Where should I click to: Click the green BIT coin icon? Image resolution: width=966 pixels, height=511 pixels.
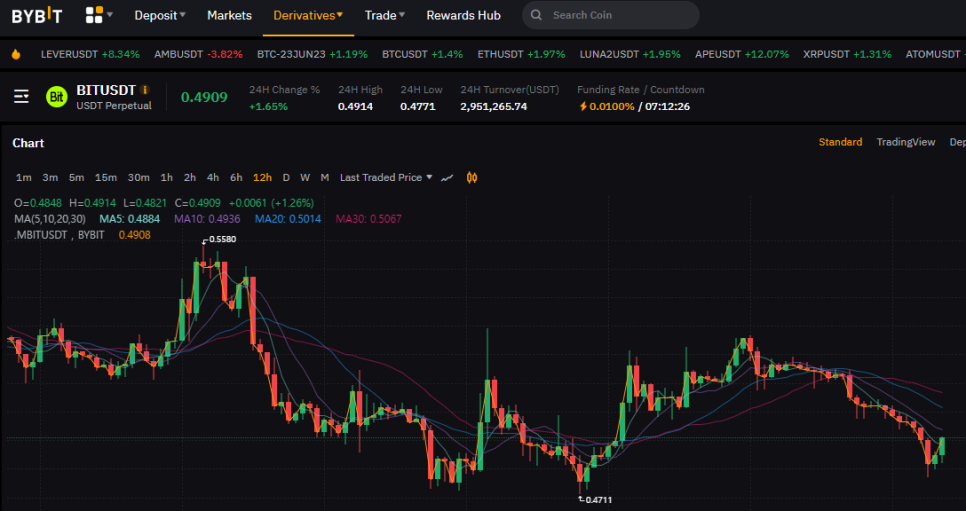pos(57,97)
